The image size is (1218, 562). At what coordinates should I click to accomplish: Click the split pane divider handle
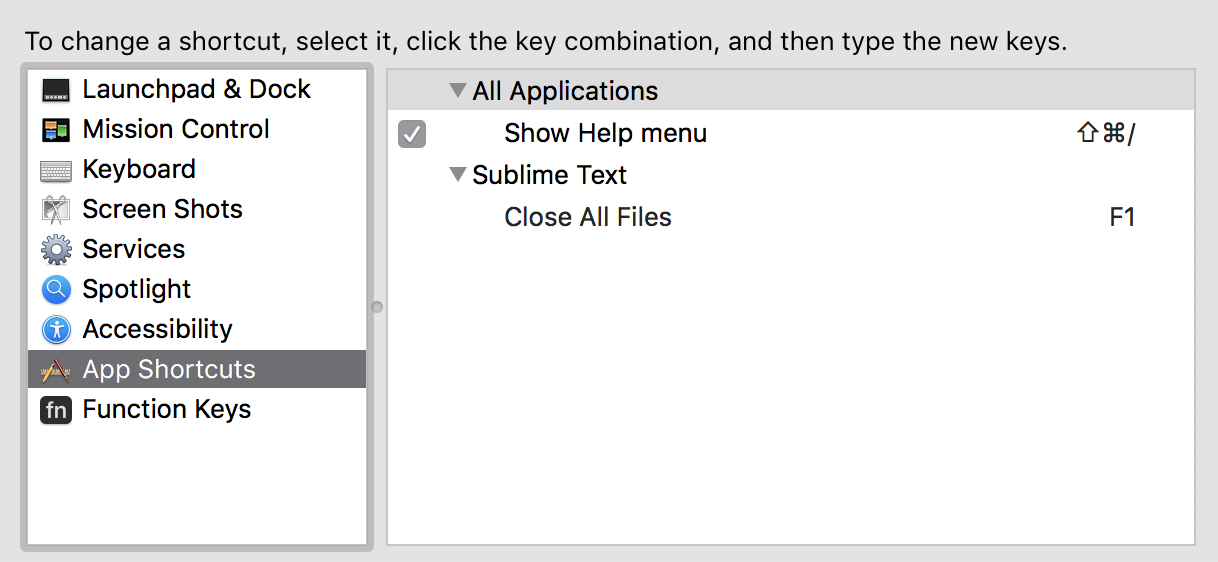click(377, 307)
